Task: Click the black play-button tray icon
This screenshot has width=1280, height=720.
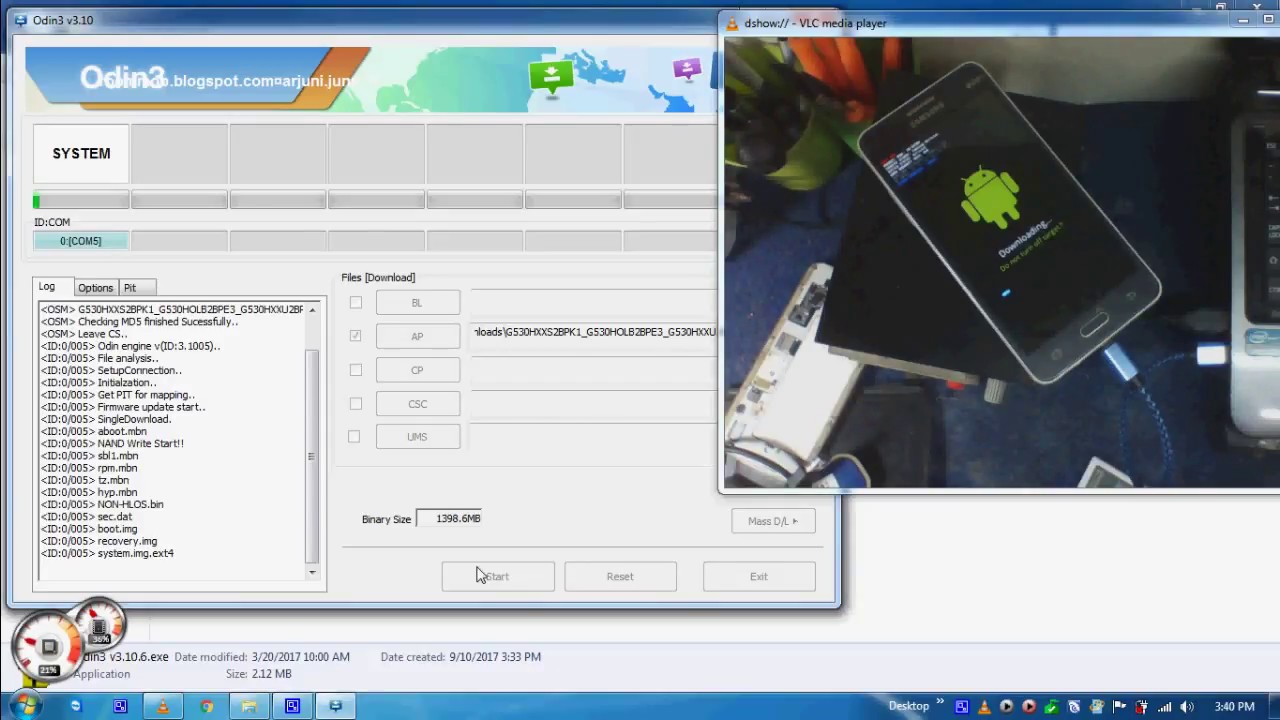Action: [1006, 706]
